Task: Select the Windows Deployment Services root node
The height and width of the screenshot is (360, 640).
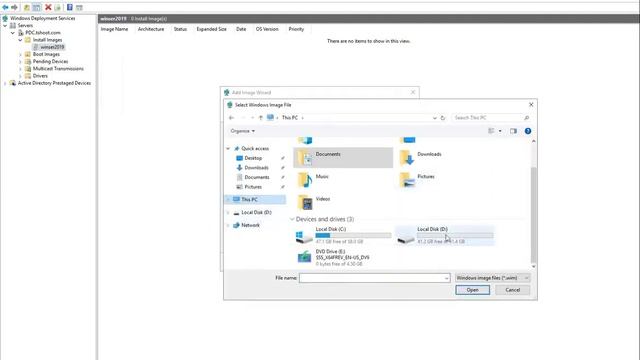Action: pos(42,18)
